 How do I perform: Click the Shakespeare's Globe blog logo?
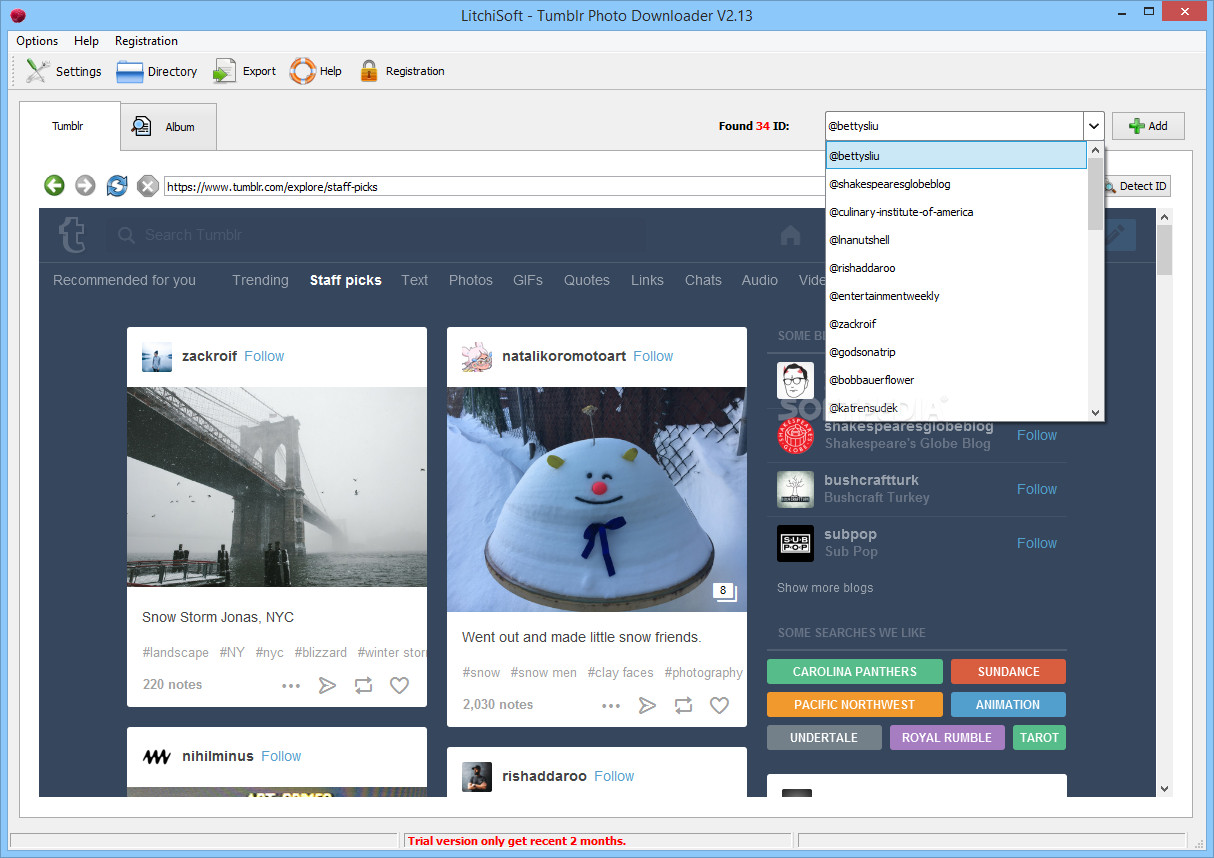(795, 435)
